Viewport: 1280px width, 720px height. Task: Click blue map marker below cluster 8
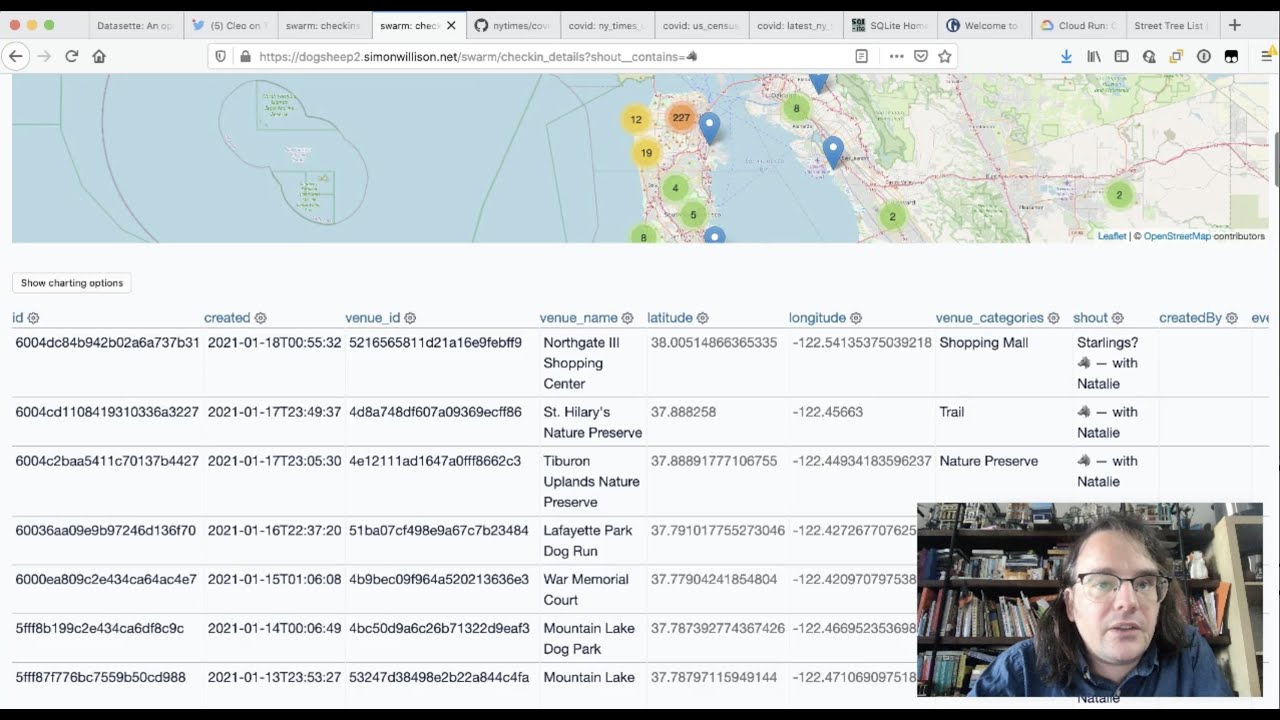pyautogui.click(x=833, y=153)
